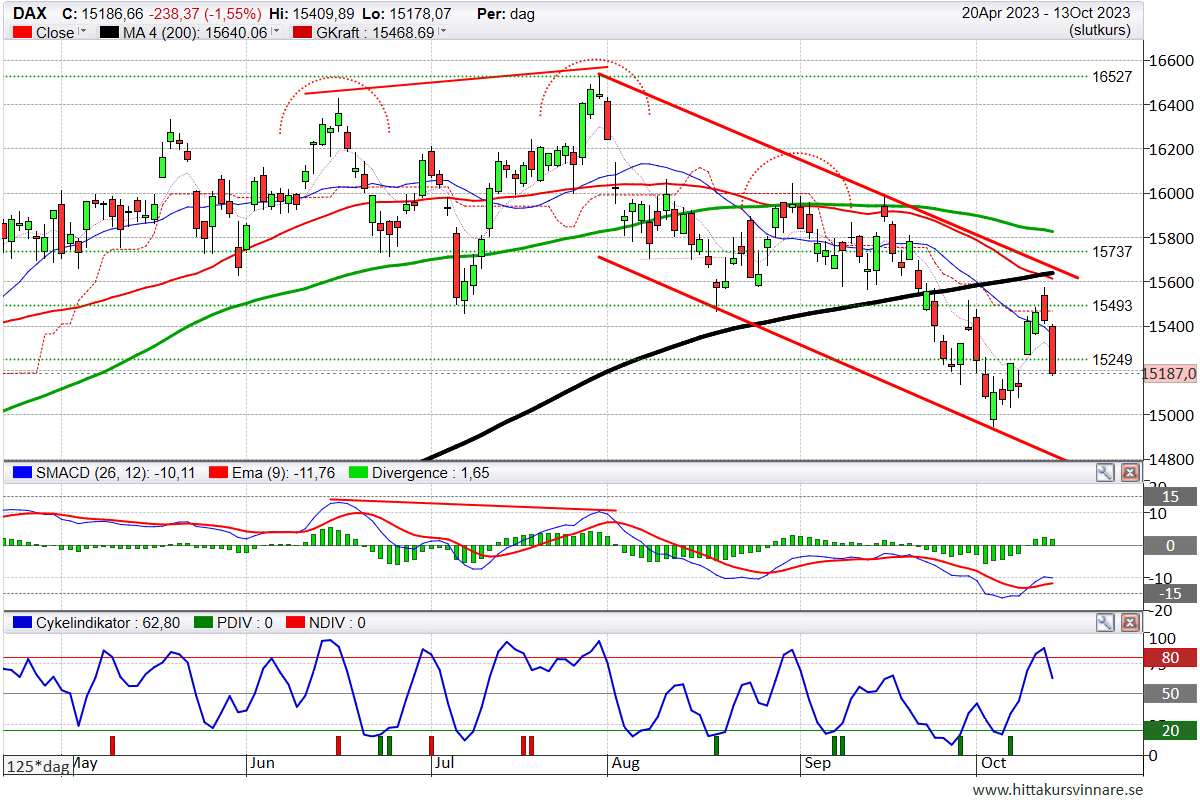This screenshot has height=800, width=1200.
Task: Expand the Close series dropdown arrow
Action: pyautogui.click(x=83, y=32)
